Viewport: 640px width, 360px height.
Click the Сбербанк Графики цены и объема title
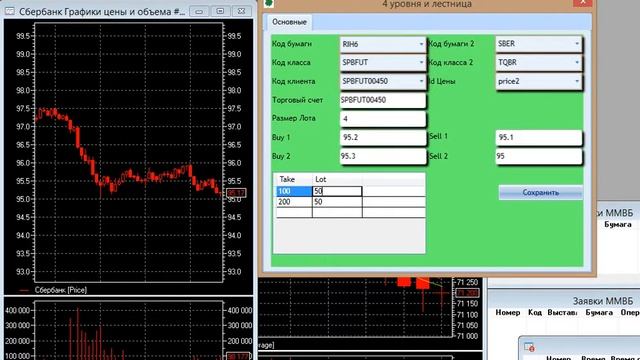coord(102,11)
